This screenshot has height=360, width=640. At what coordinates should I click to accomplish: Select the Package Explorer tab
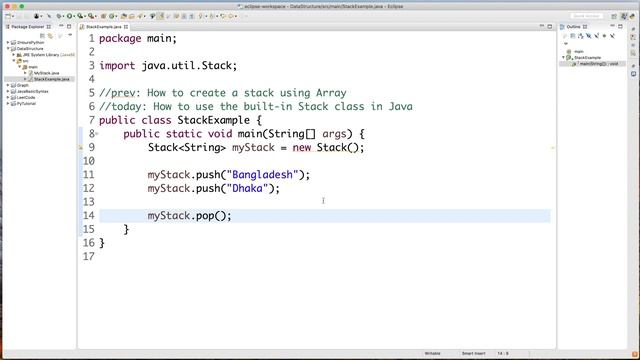coord(28,27)
